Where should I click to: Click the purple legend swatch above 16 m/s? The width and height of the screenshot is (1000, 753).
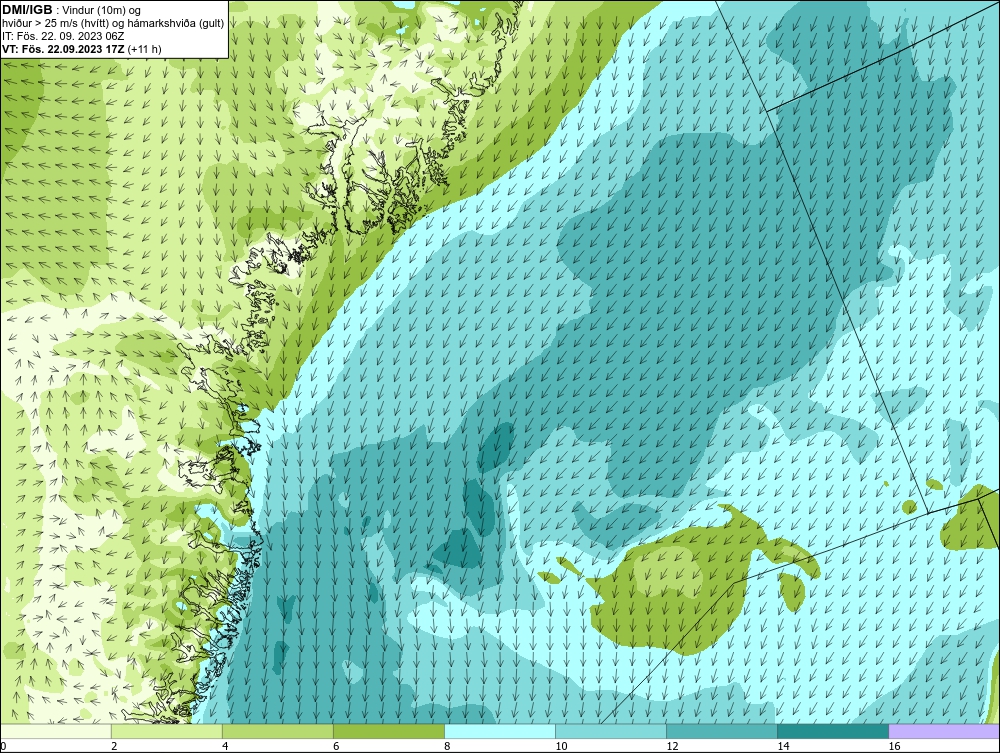tap(944, 731)
